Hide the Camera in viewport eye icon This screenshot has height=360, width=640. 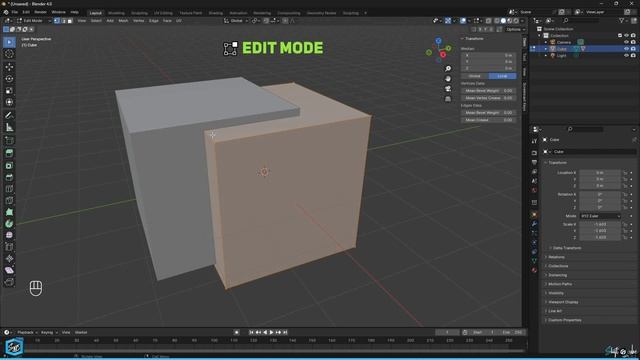(x=626, y=42)
